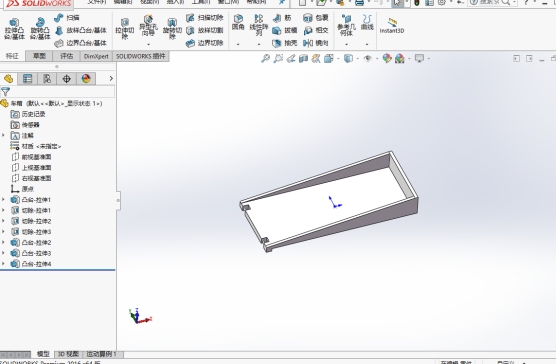
Task: Open the FeatureManager design tree tab
Action: pyautogui.click(x=8, y=78)
